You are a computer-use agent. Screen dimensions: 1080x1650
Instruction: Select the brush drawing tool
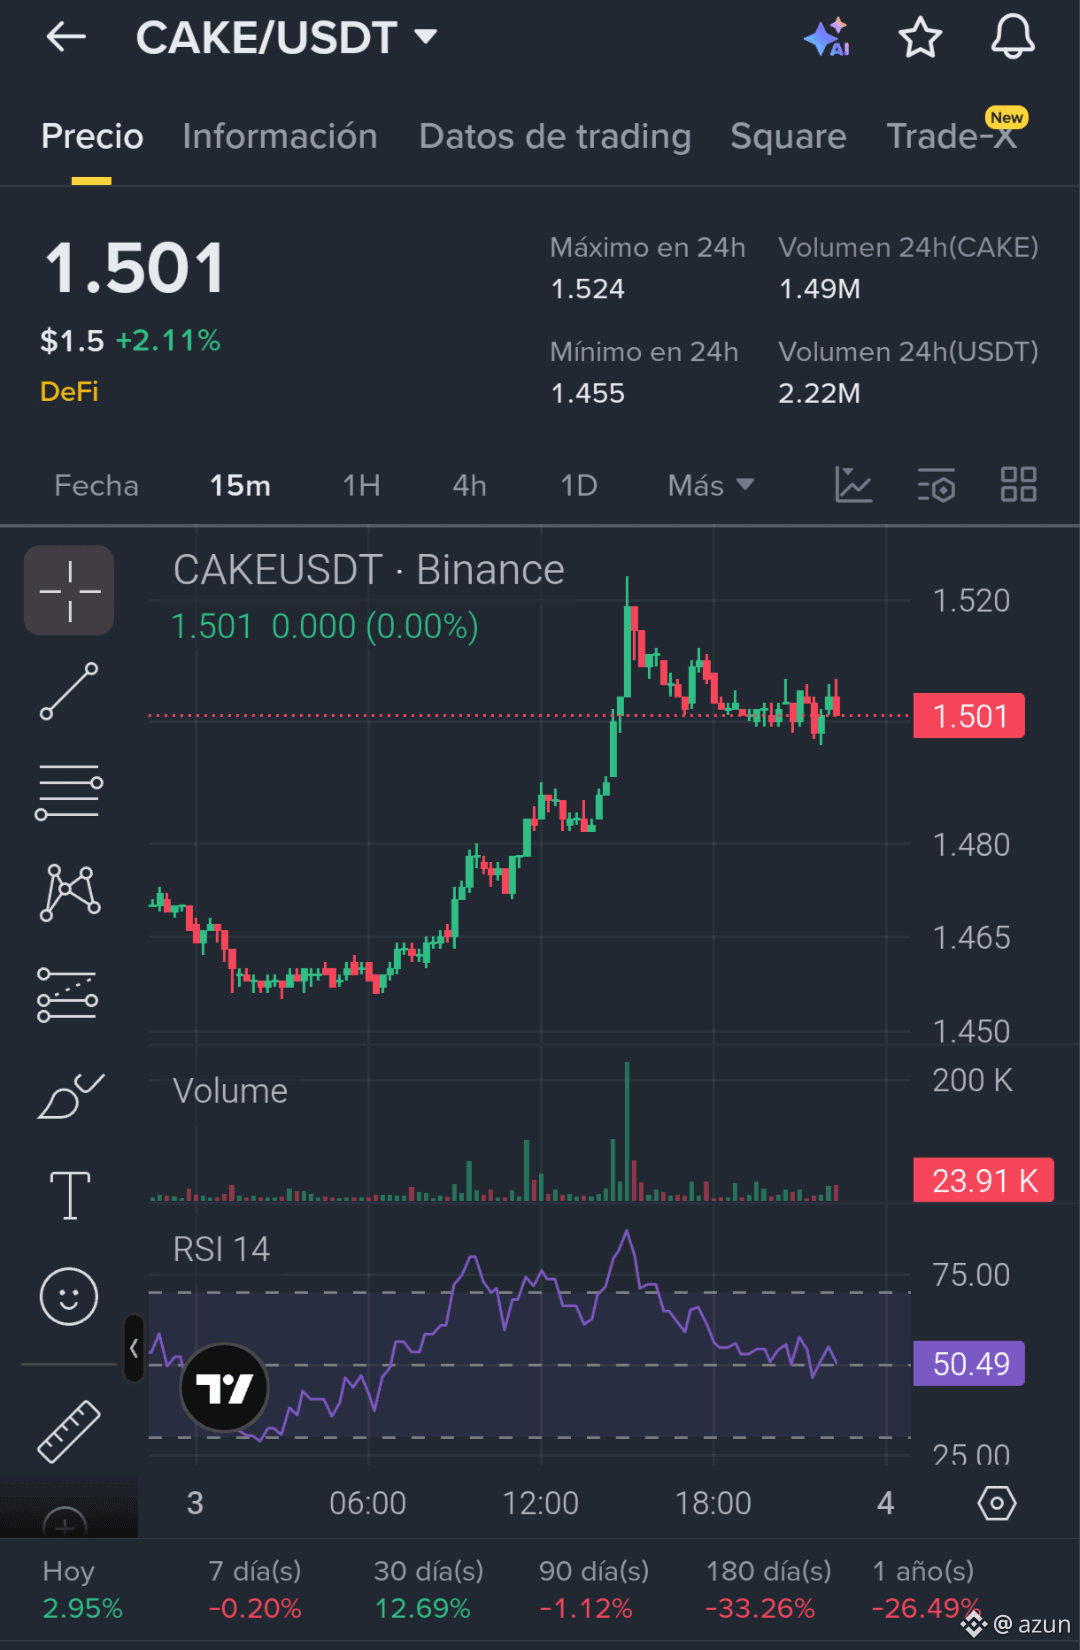(x=69, y=1096)
